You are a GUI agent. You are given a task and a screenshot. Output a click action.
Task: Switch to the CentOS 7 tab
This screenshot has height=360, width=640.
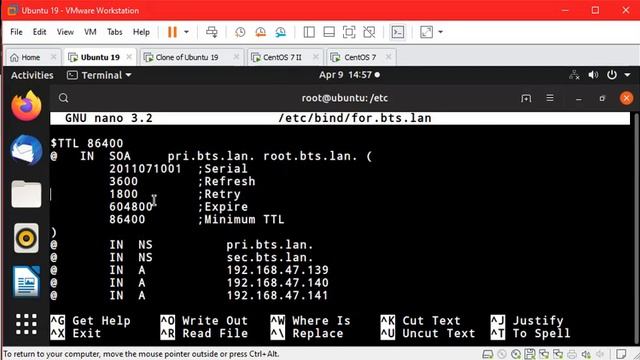[x=360, y=58]
